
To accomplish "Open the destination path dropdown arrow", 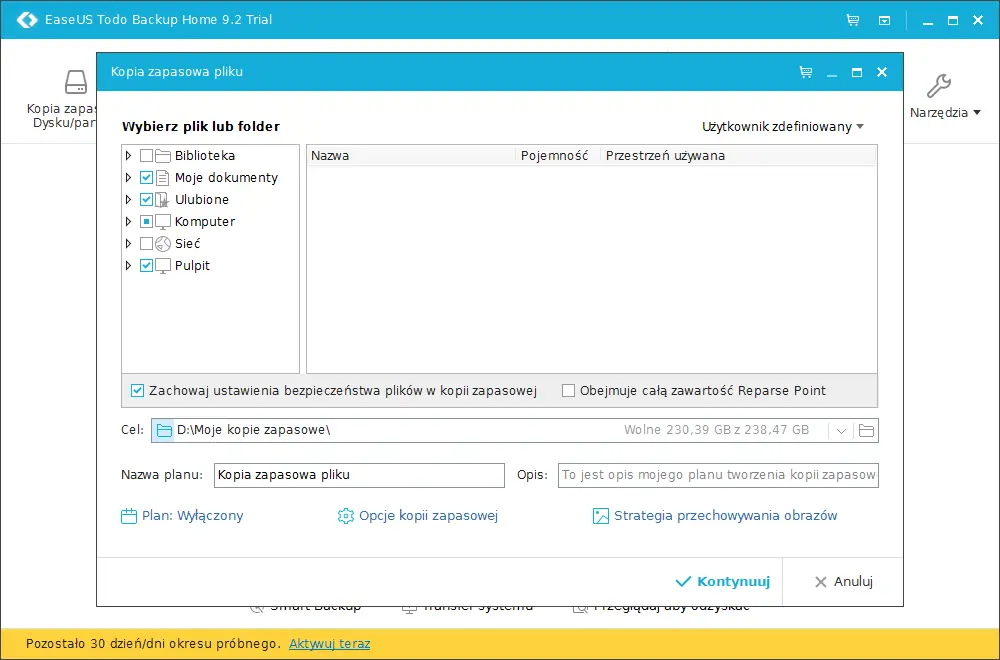I will click(841, 431).
